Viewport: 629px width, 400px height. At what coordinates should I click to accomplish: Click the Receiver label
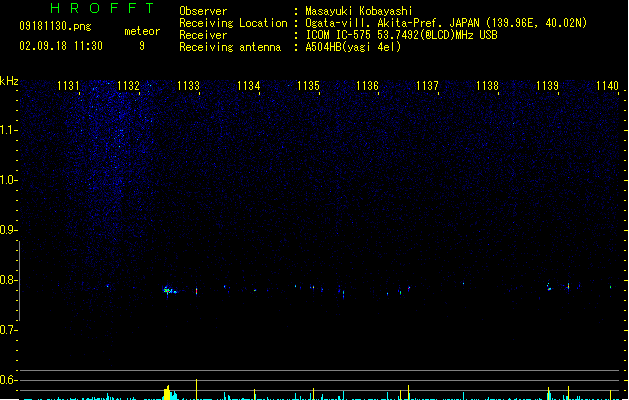coord(203,35)
